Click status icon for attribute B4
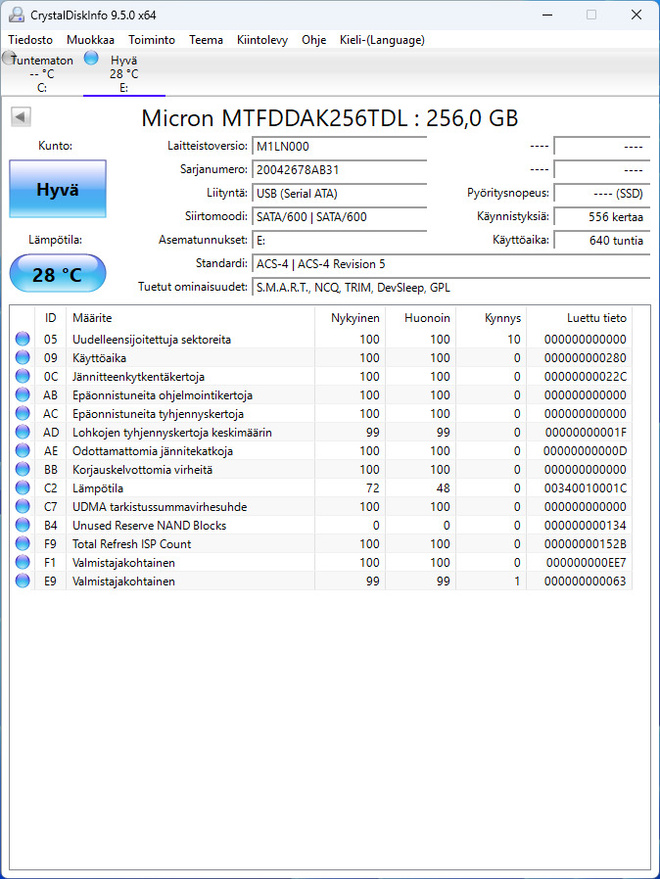The width and height of the screenshot is (660, 879). (x=22, y=525)
